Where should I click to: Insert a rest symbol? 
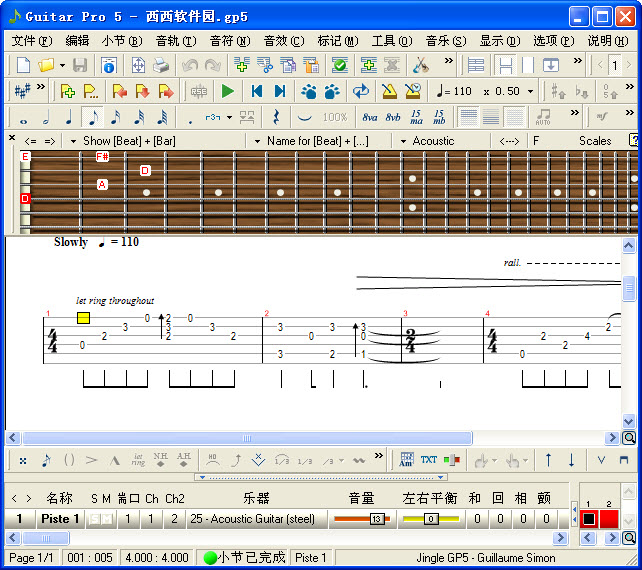(276, 118)
